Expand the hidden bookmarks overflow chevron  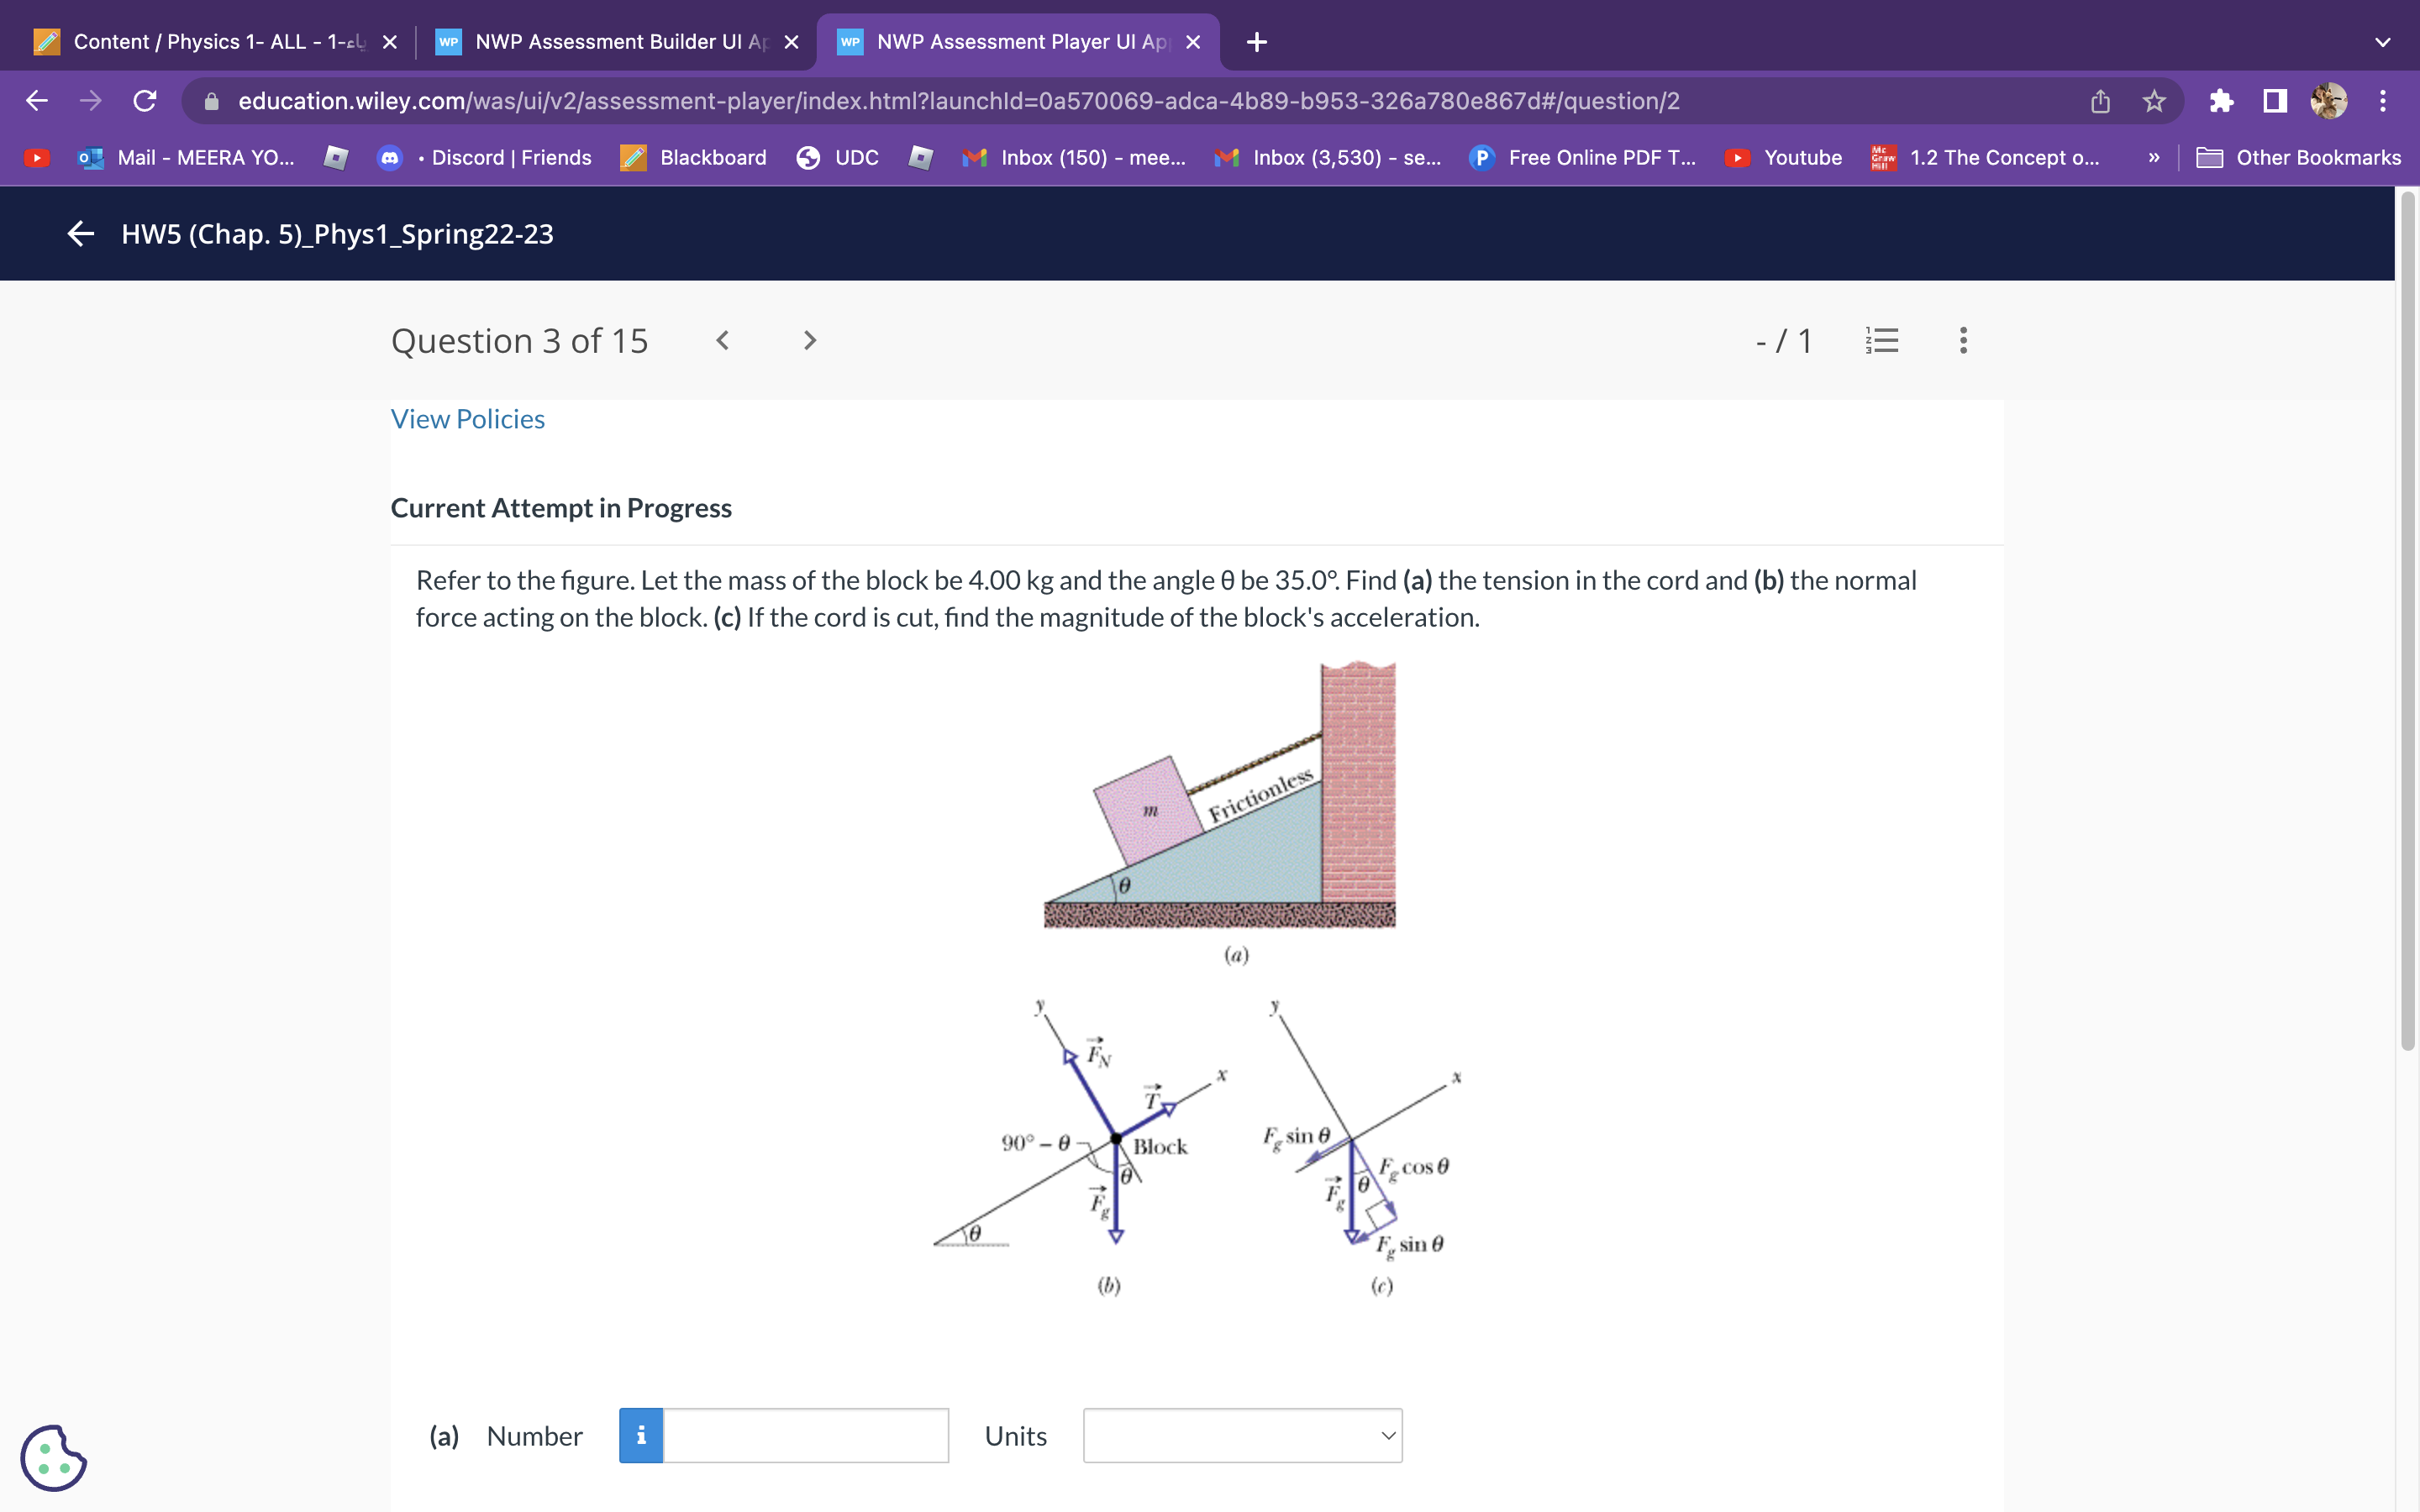coord(2154,157)
